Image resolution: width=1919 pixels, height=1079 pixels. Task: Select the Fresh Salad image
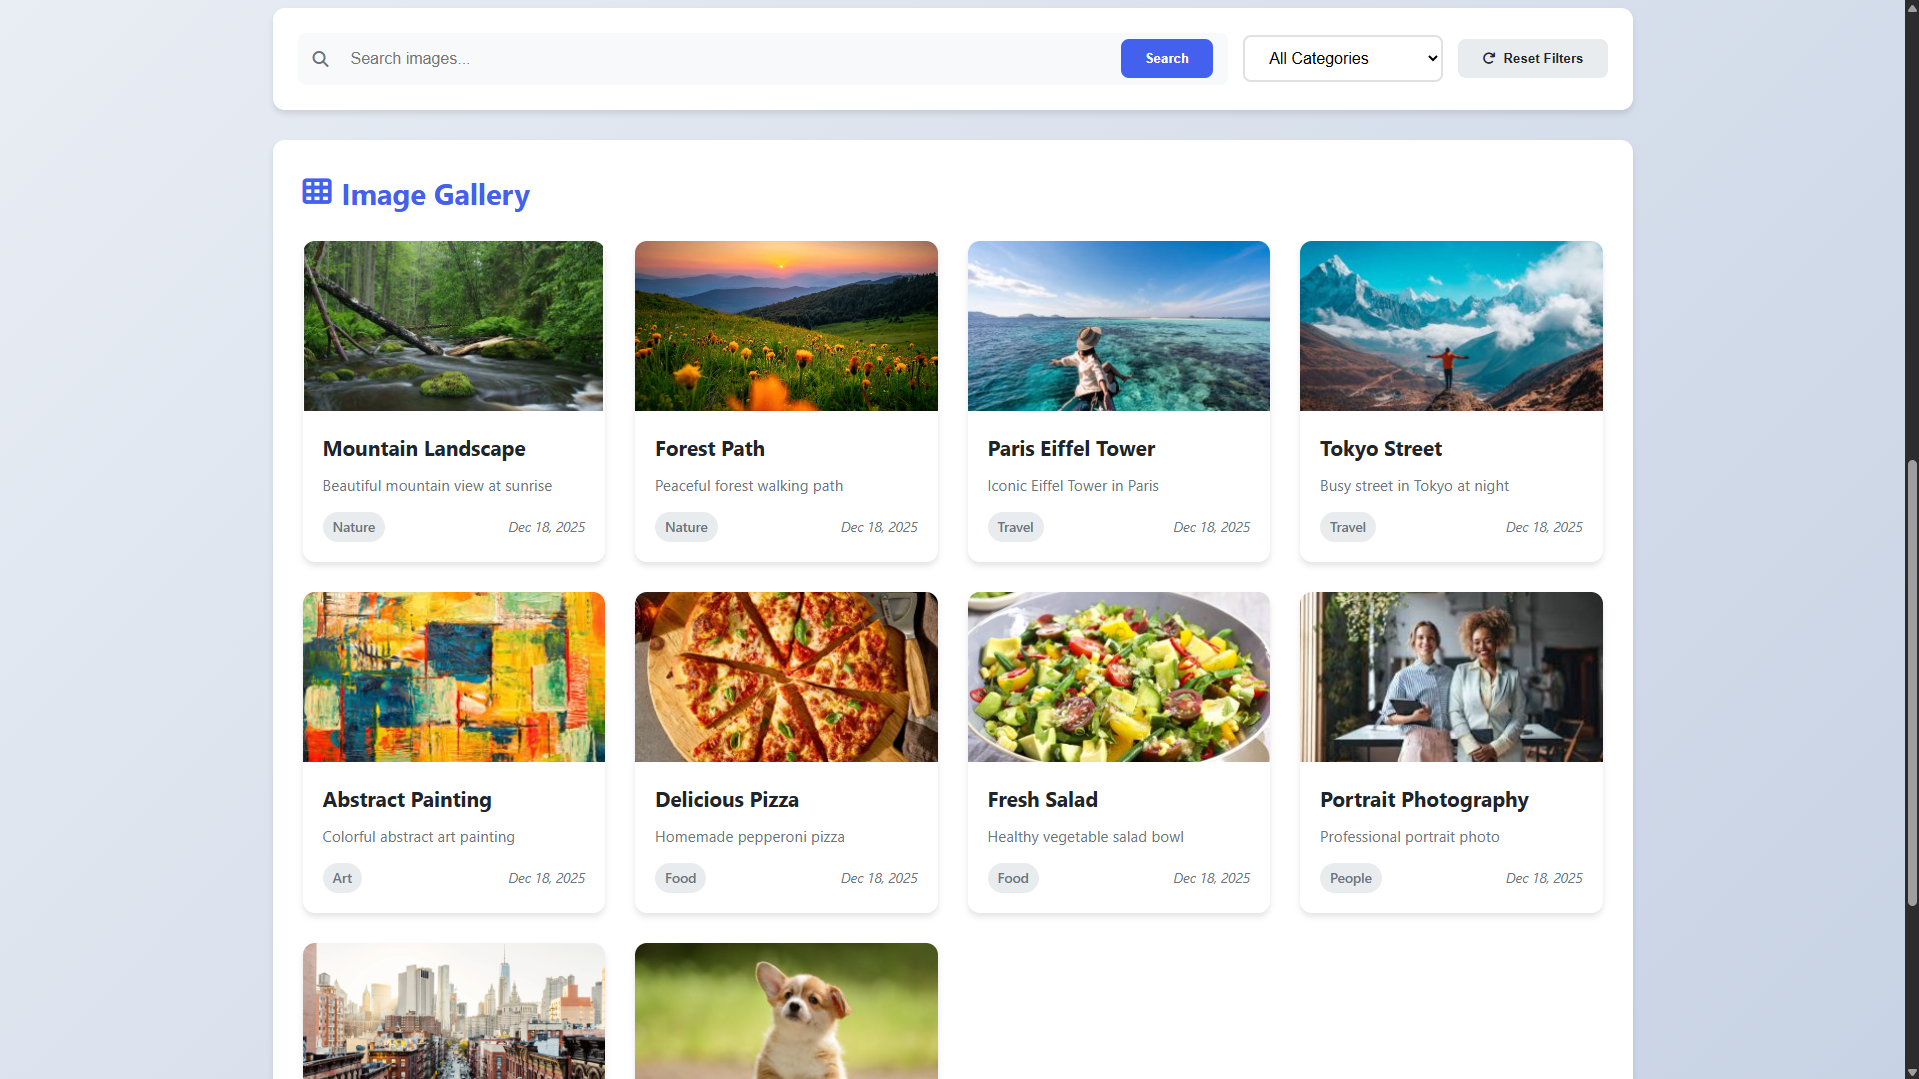click(1118, 677)
